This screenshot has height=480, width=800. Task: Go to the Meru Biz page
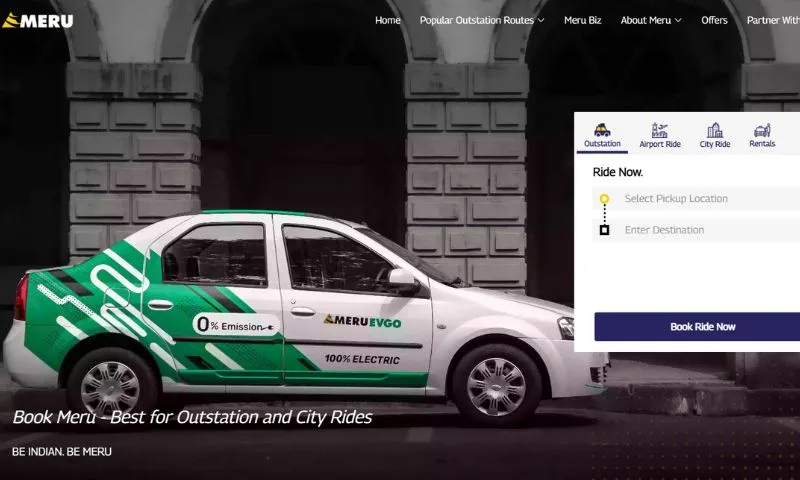[x=583, y=20]
